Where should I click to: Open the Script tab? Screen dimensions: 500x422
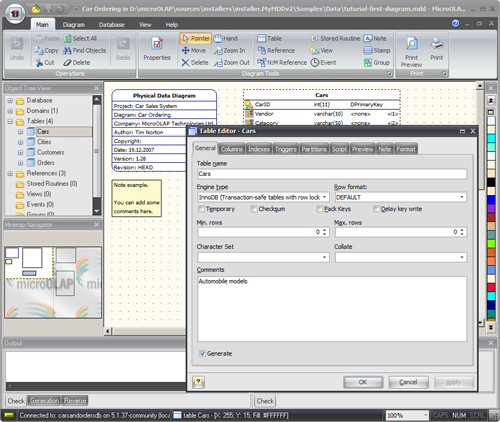339,149
